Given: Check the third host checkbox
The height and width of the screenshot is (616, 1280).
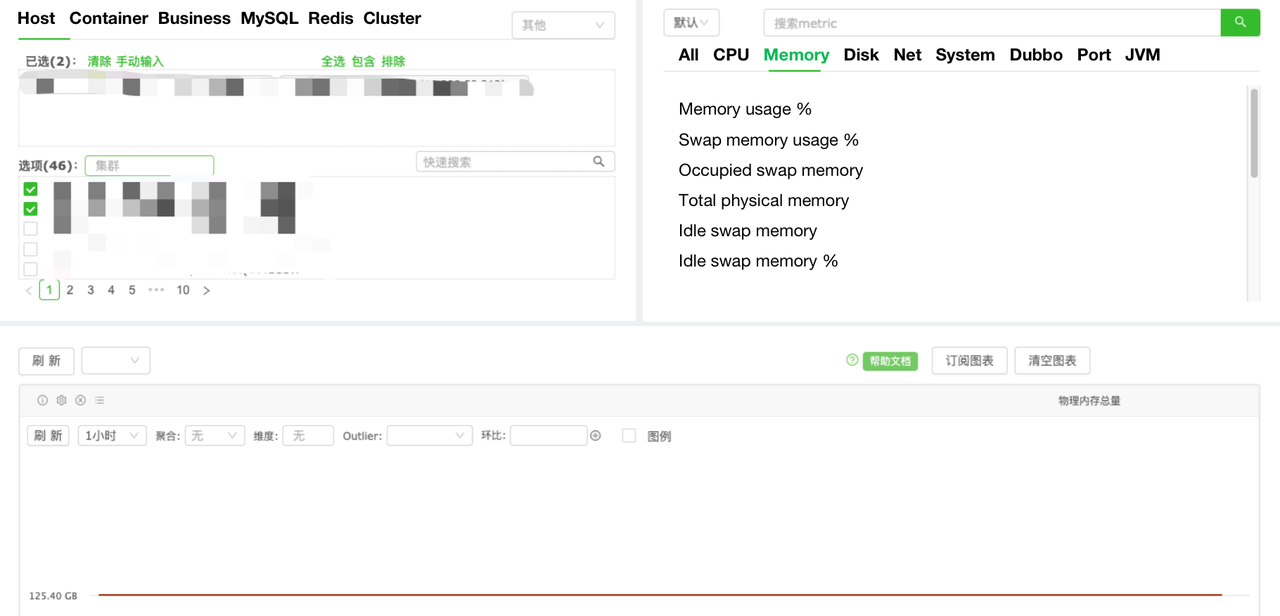Looking at the screenshot, I should (30, 229).
